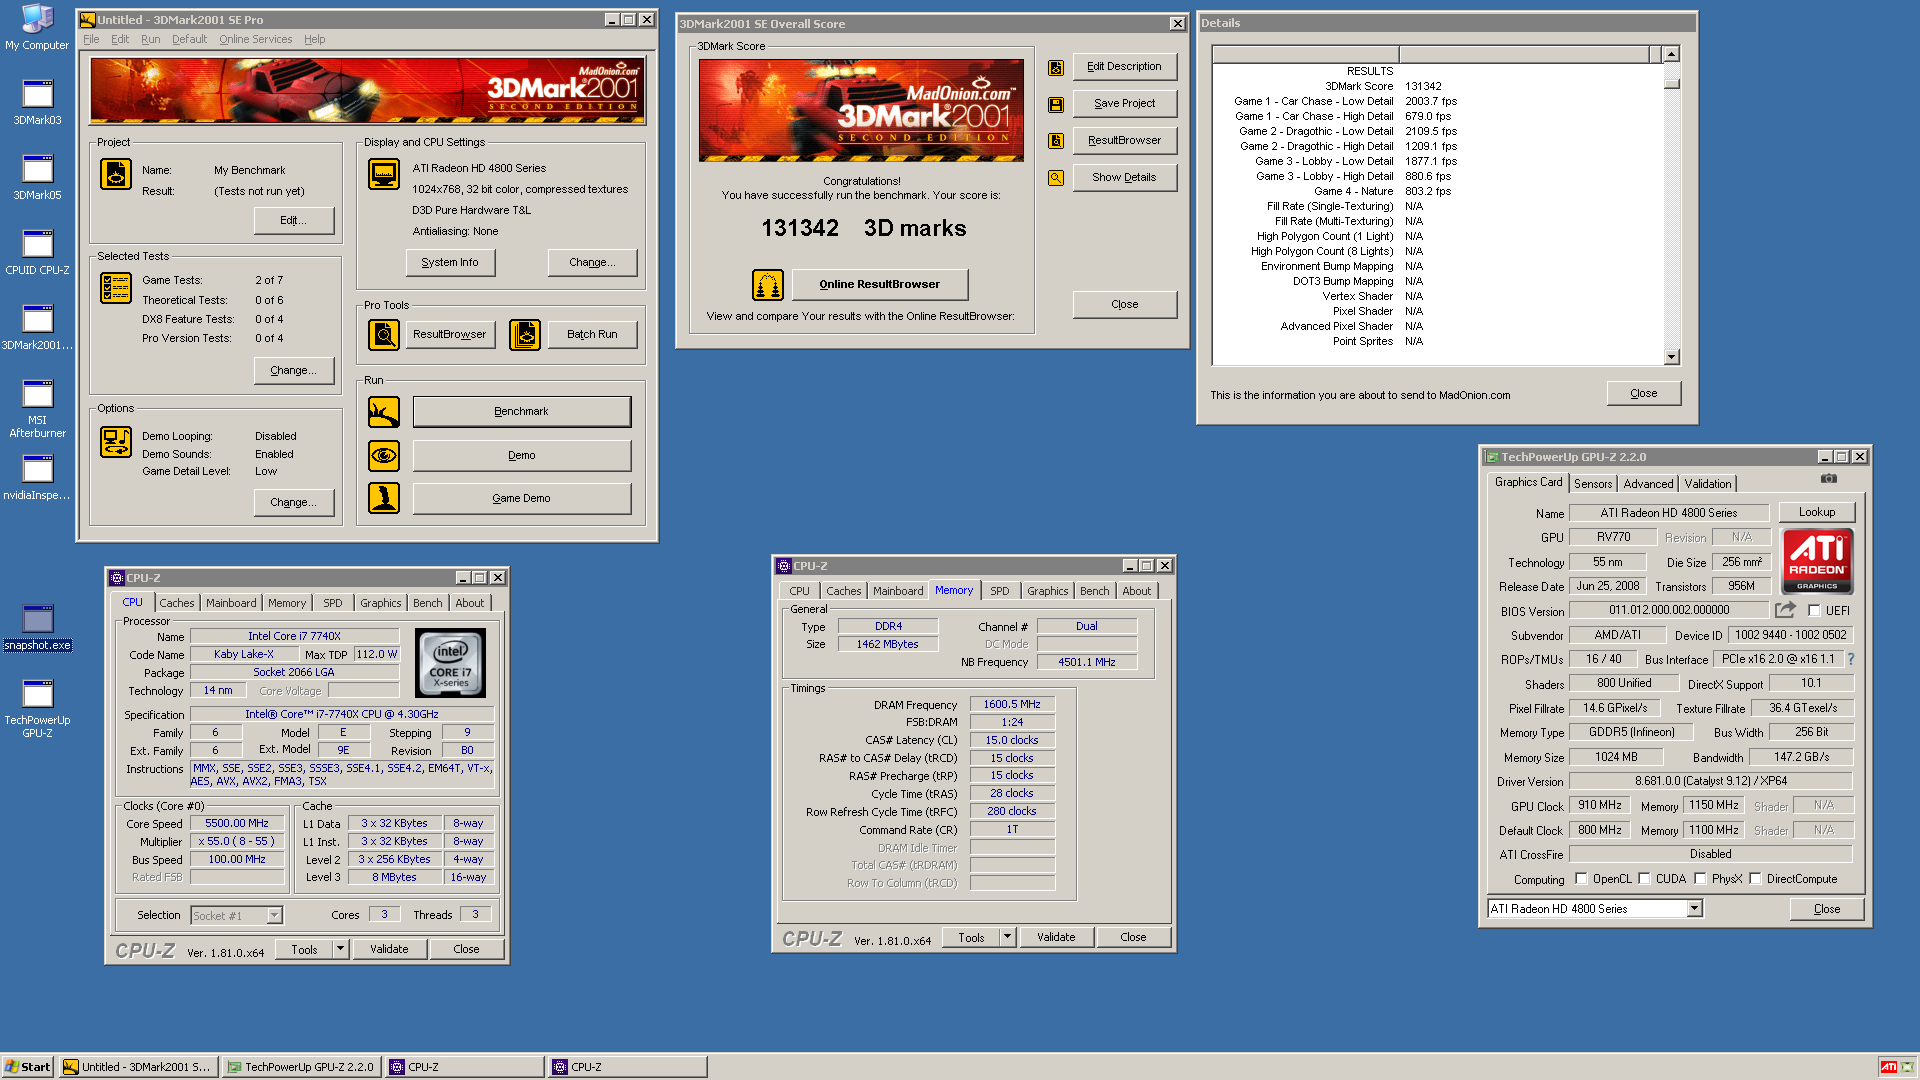
Task: Expand Tools dropdown arrow in CPU tab CPU-Z
Action: pos(340,949)
